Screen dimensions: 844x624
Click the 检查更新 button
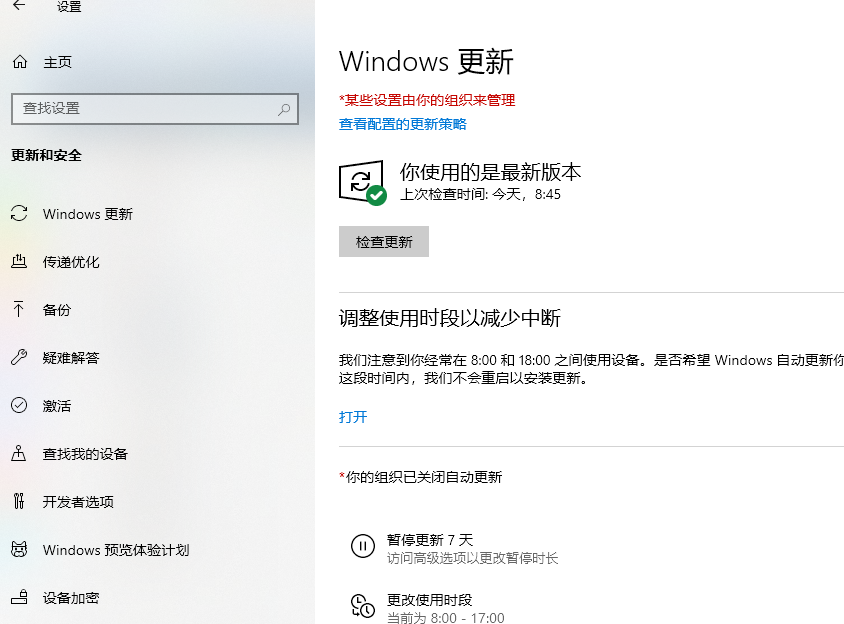tap(384, 241)
